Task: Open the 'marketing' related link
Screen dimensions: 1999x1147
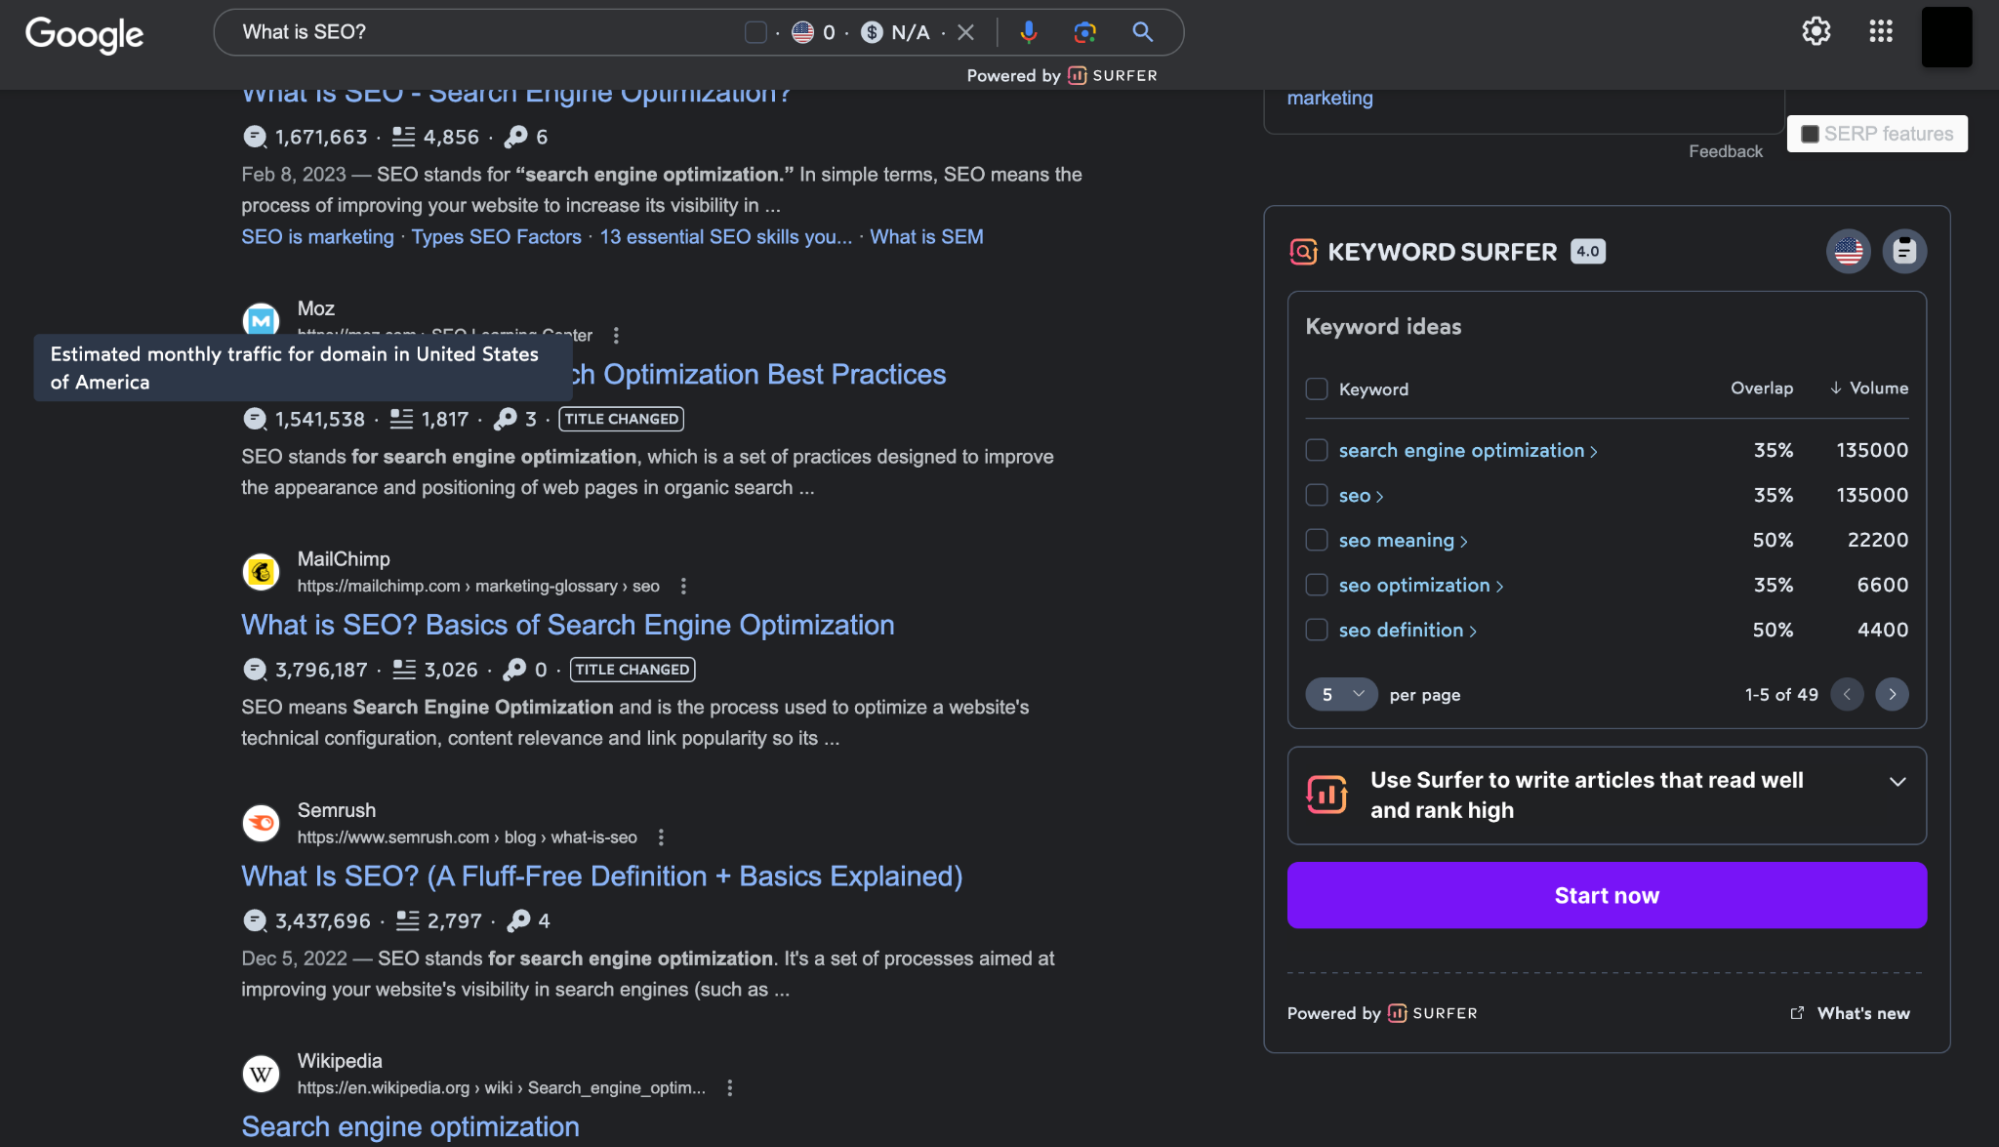Action: pos(1329,98)
